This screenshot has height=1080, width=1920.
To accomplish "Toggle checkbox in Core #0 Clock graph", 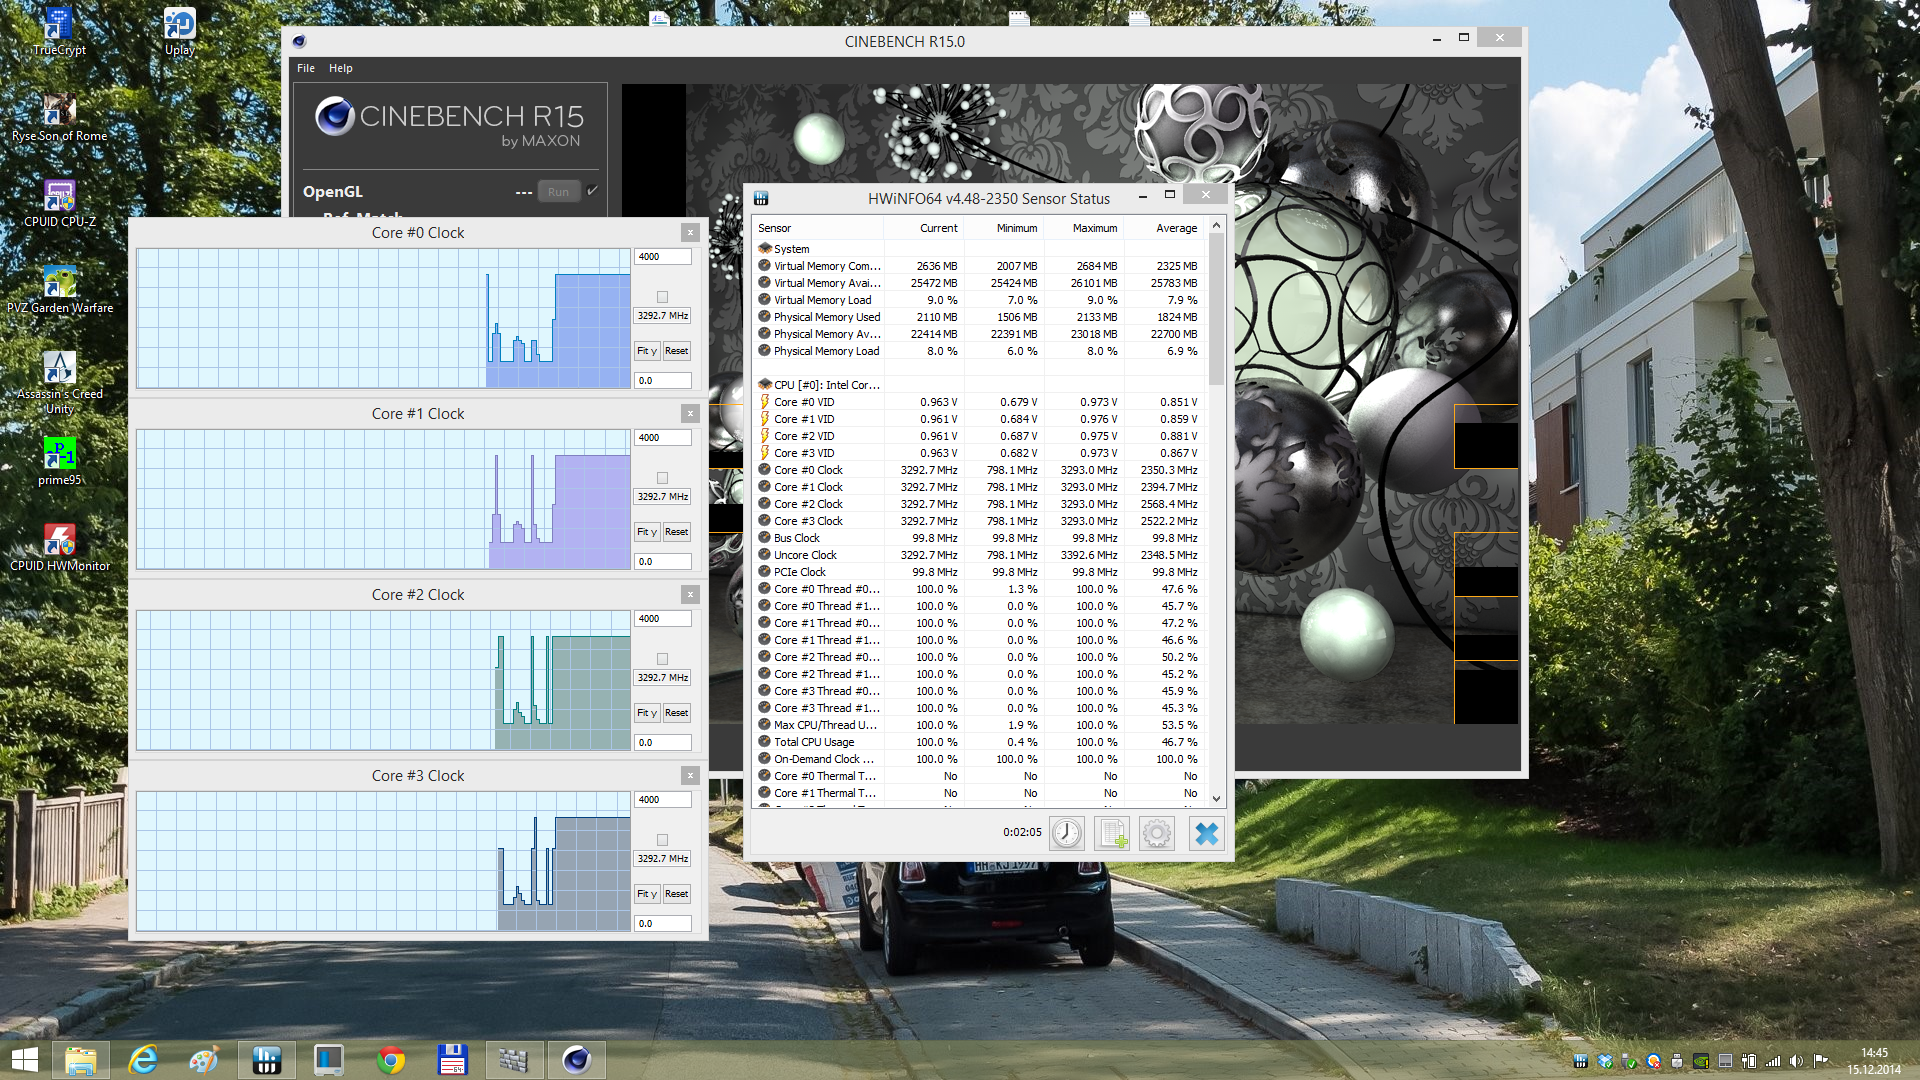I will 662,297.
